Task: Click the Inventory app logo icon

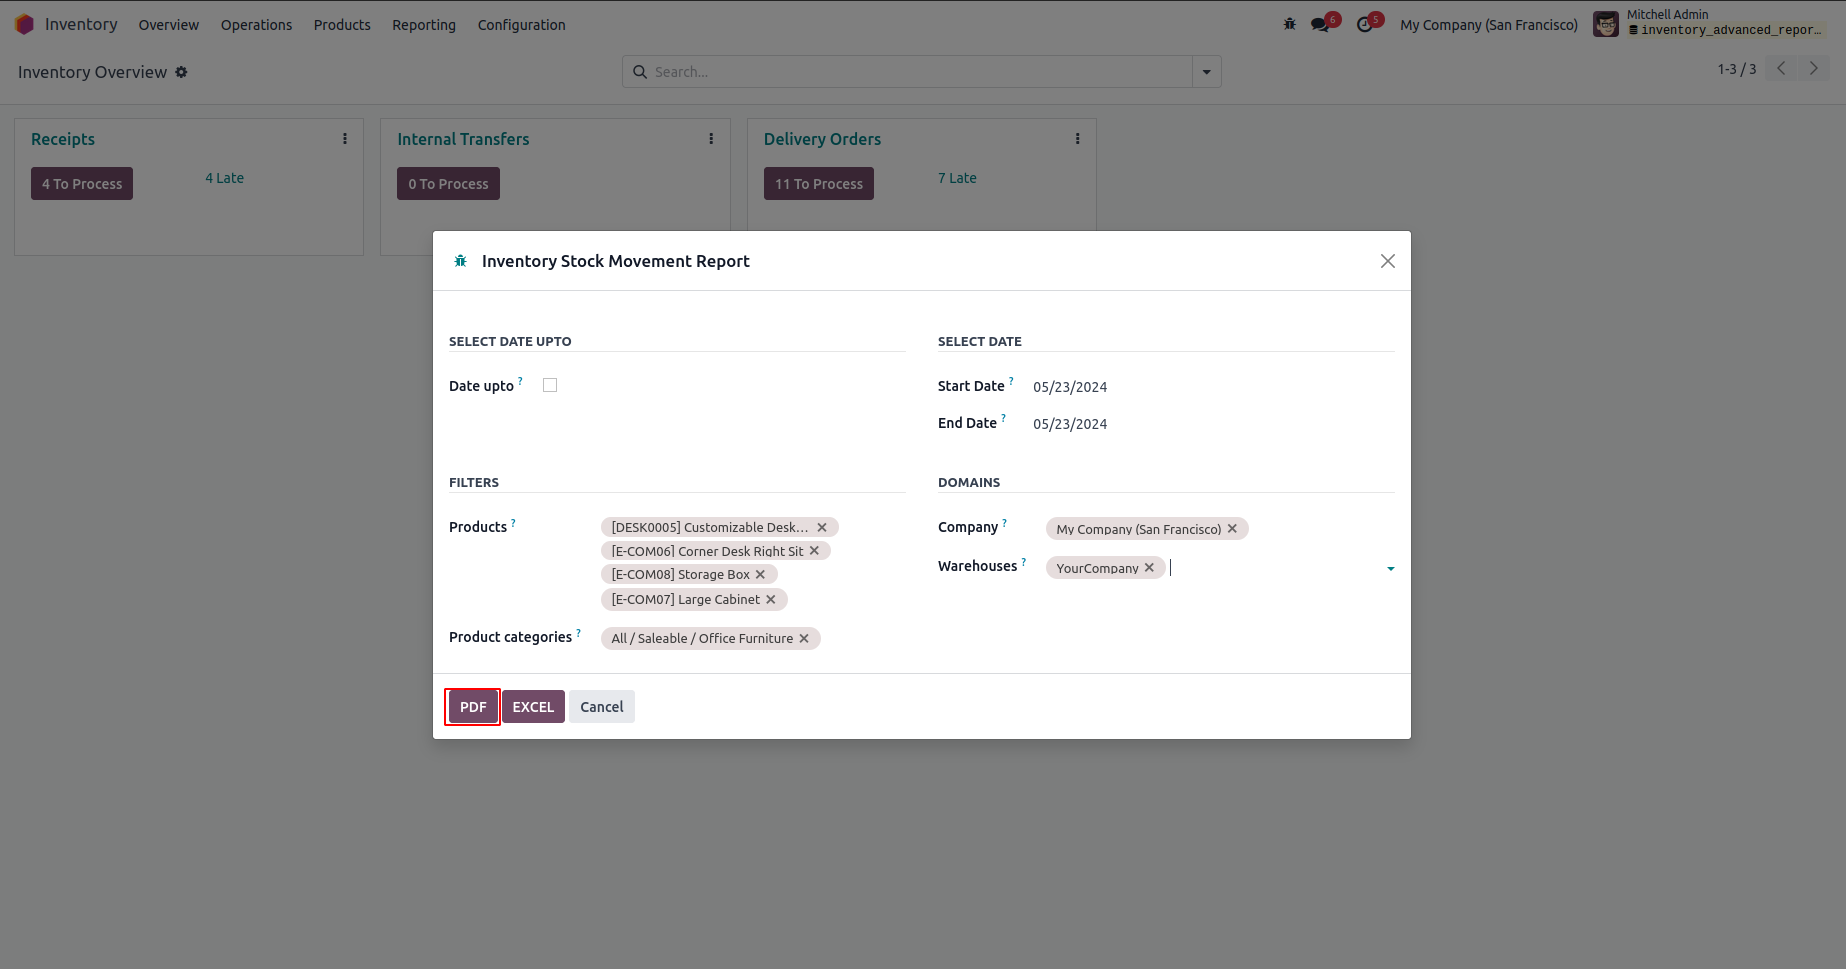Action: click(x=25, y=25)
